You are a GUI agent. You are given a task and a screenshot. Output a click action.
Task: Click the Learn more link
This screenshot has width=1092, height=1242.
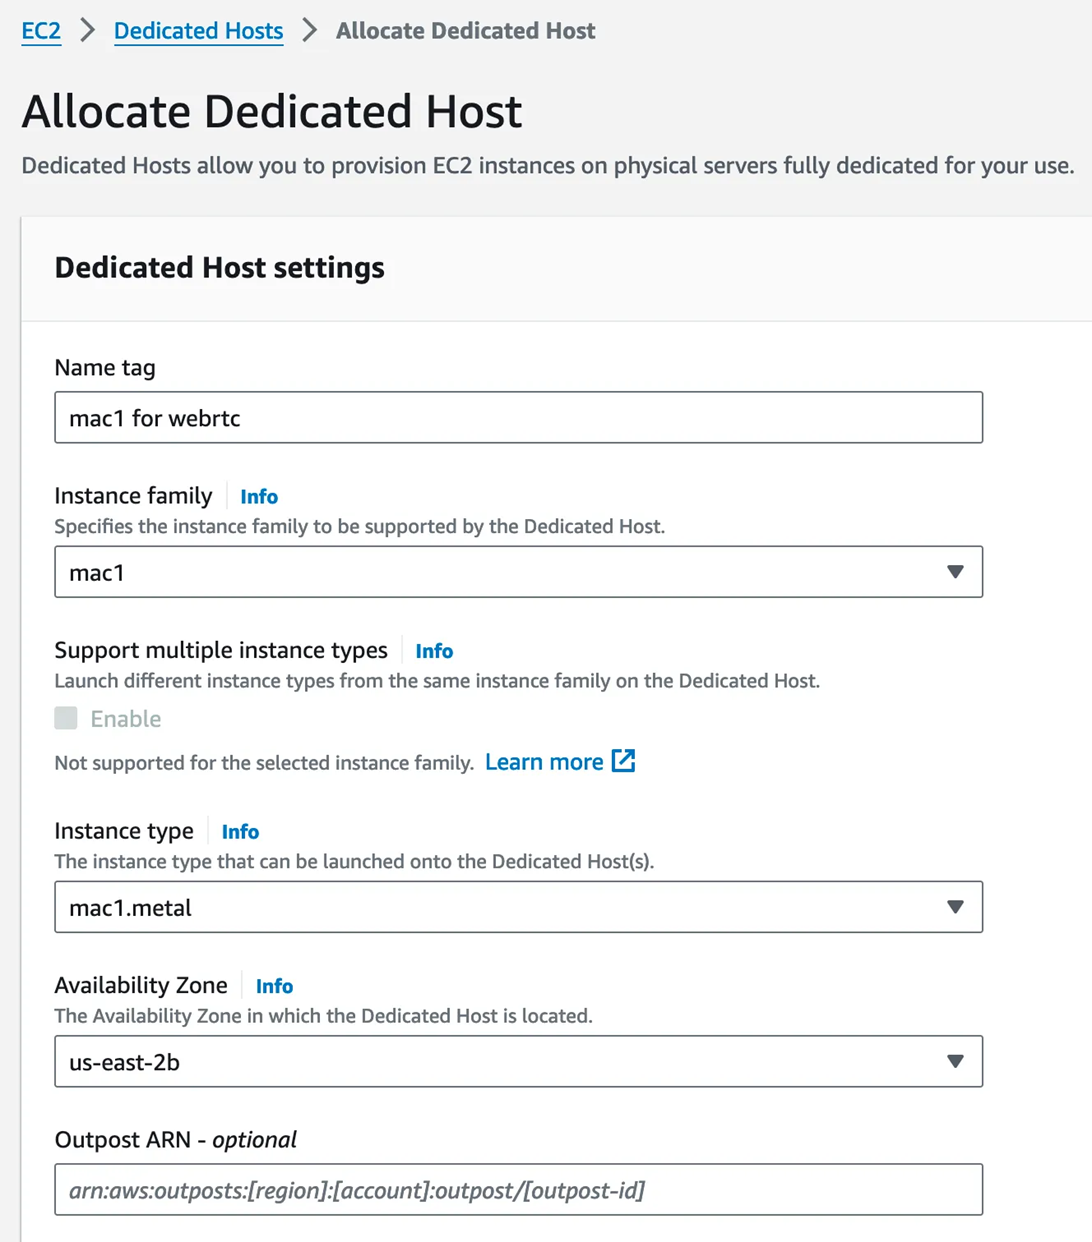point(544,762)
